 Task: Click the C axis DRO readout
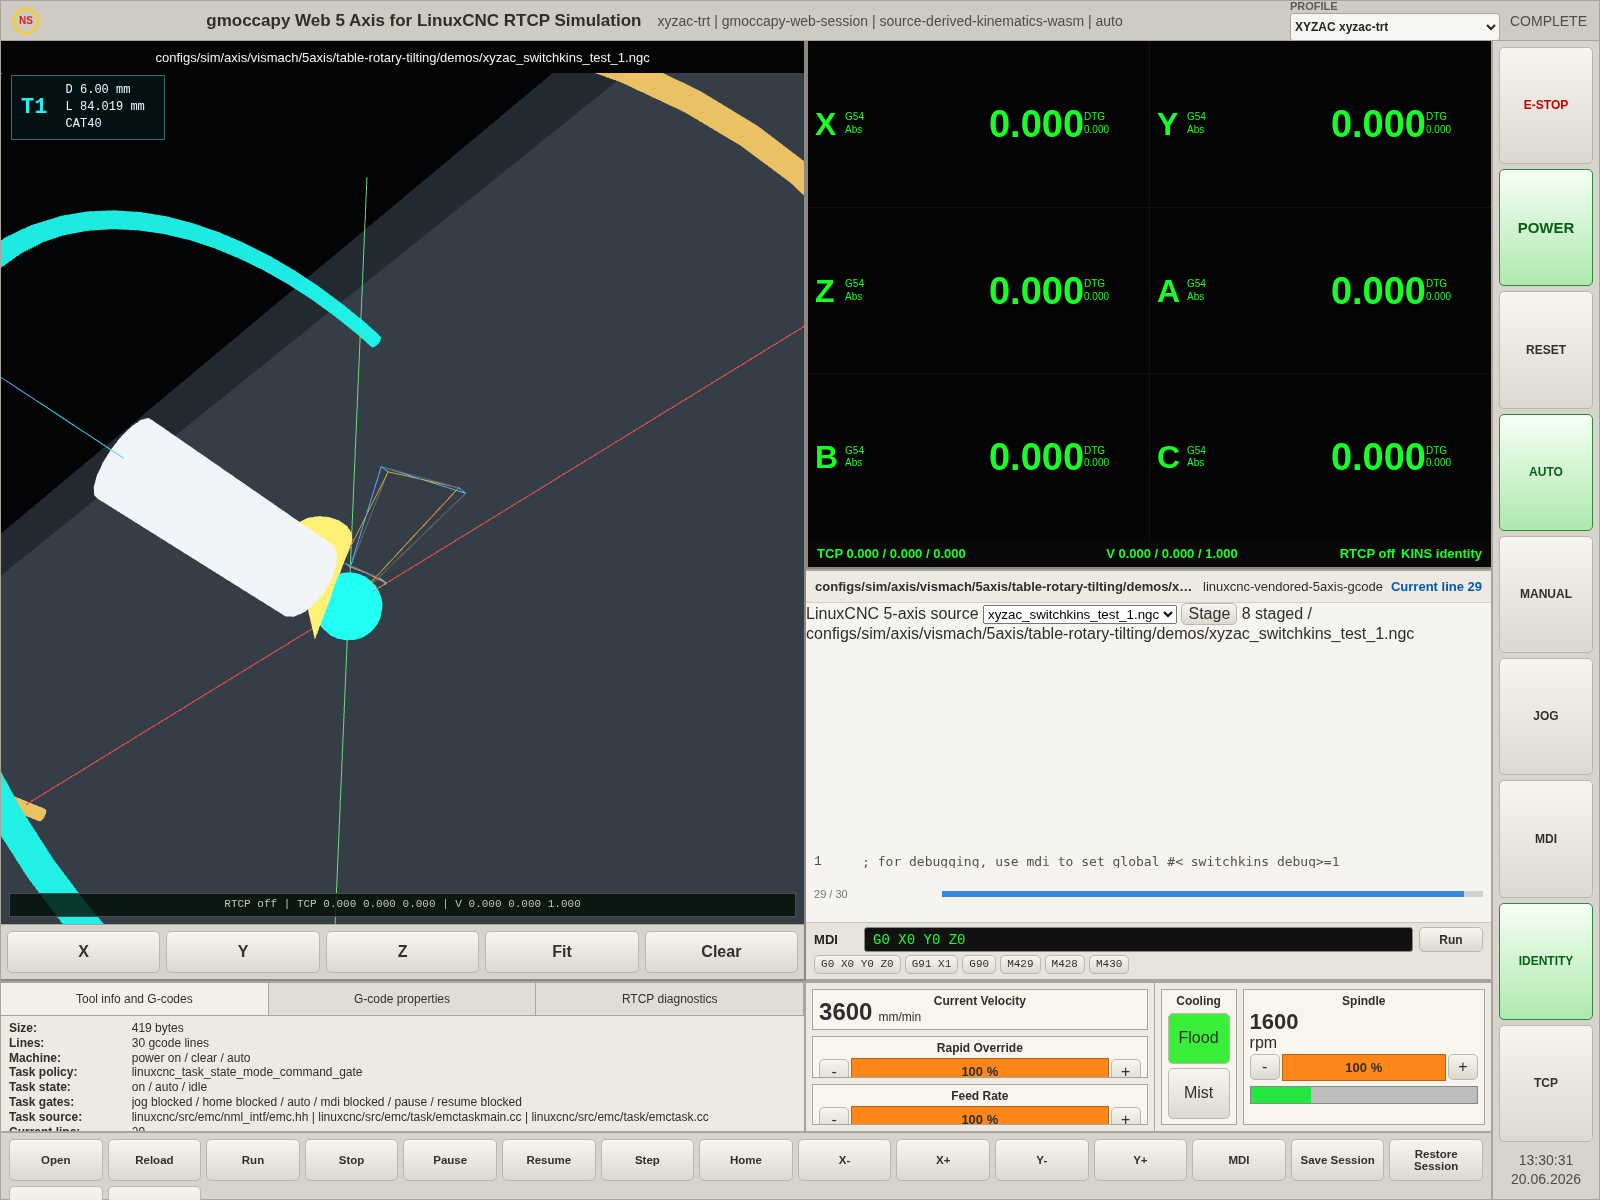click(1320, 457)
